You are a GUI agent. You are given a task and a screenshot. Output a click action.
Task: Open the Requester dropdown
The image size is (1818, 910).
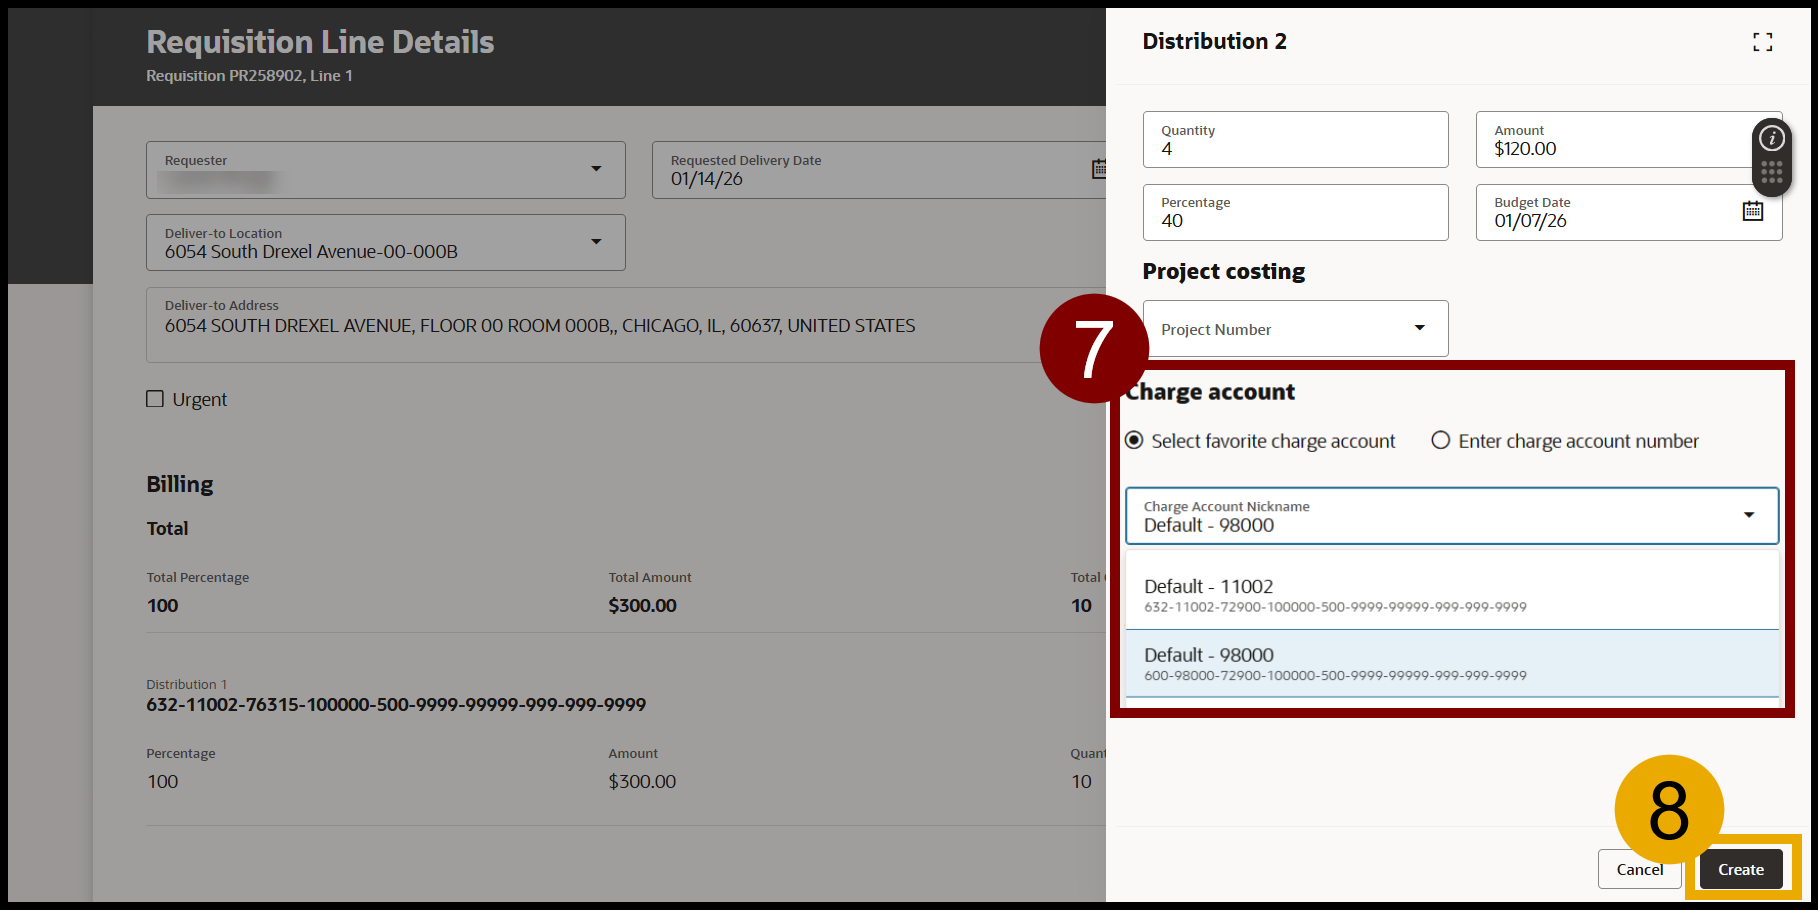click(x=596, y=169)
